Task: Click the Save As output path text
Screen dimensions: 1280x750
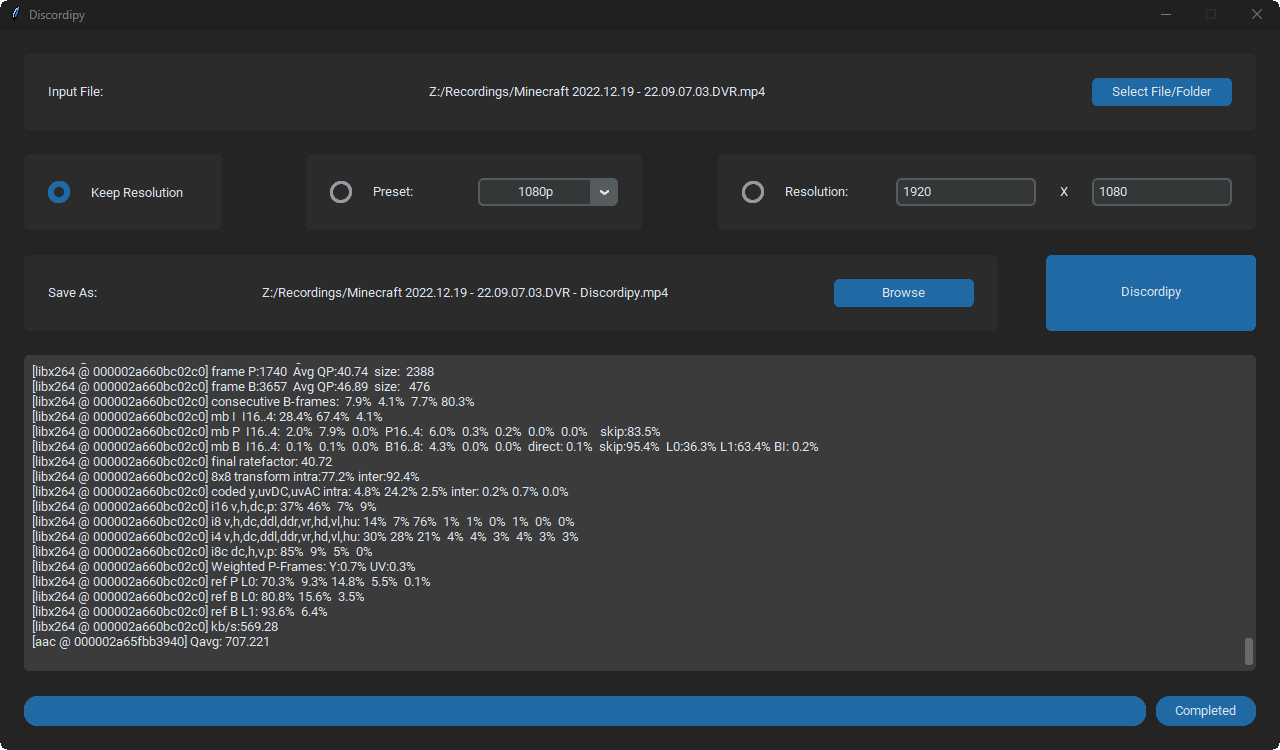Action: pyautogui.click(x=465, y=293)
